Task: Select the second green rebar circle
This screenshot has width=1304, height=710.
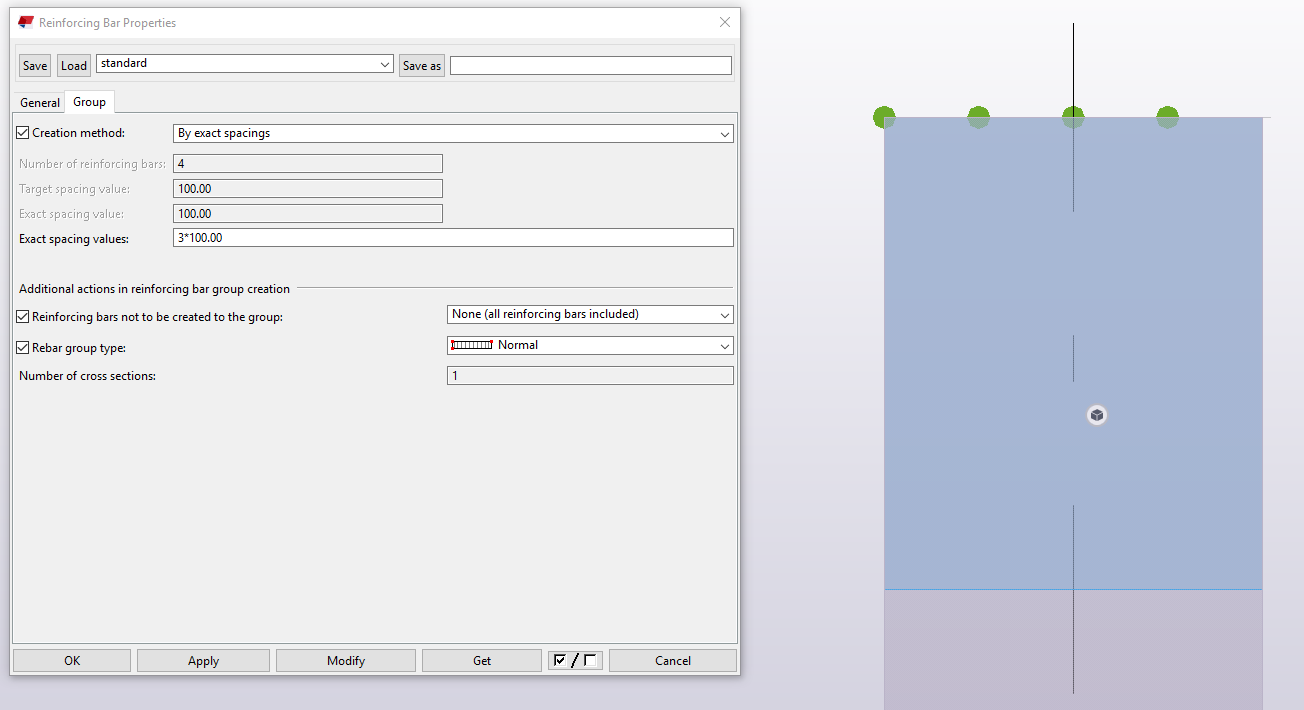Action: (x=979, y=117)
